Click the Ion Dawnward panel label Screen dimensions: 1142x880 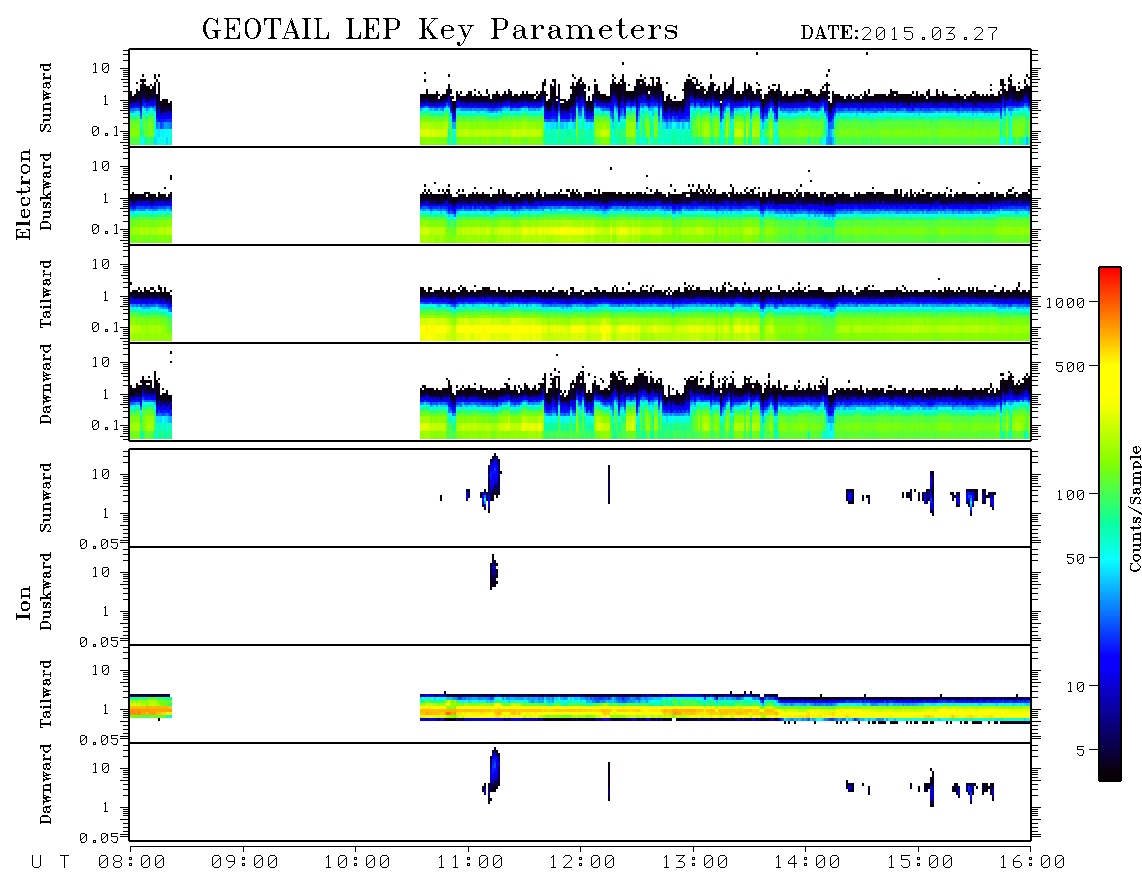point(46,784)
